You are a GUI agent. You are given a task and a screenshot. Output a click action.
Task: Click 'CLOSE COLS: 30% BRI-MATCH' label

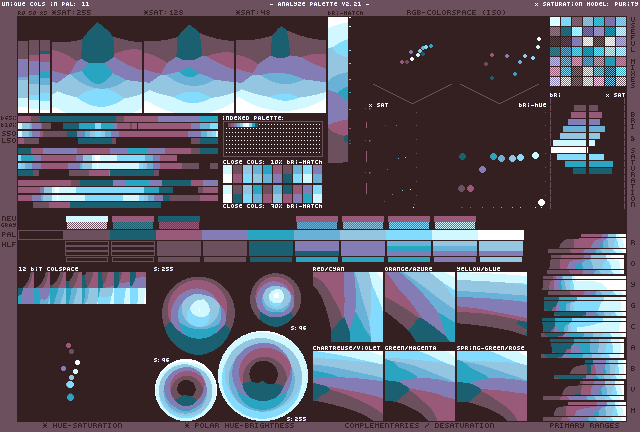click(272, 206)
